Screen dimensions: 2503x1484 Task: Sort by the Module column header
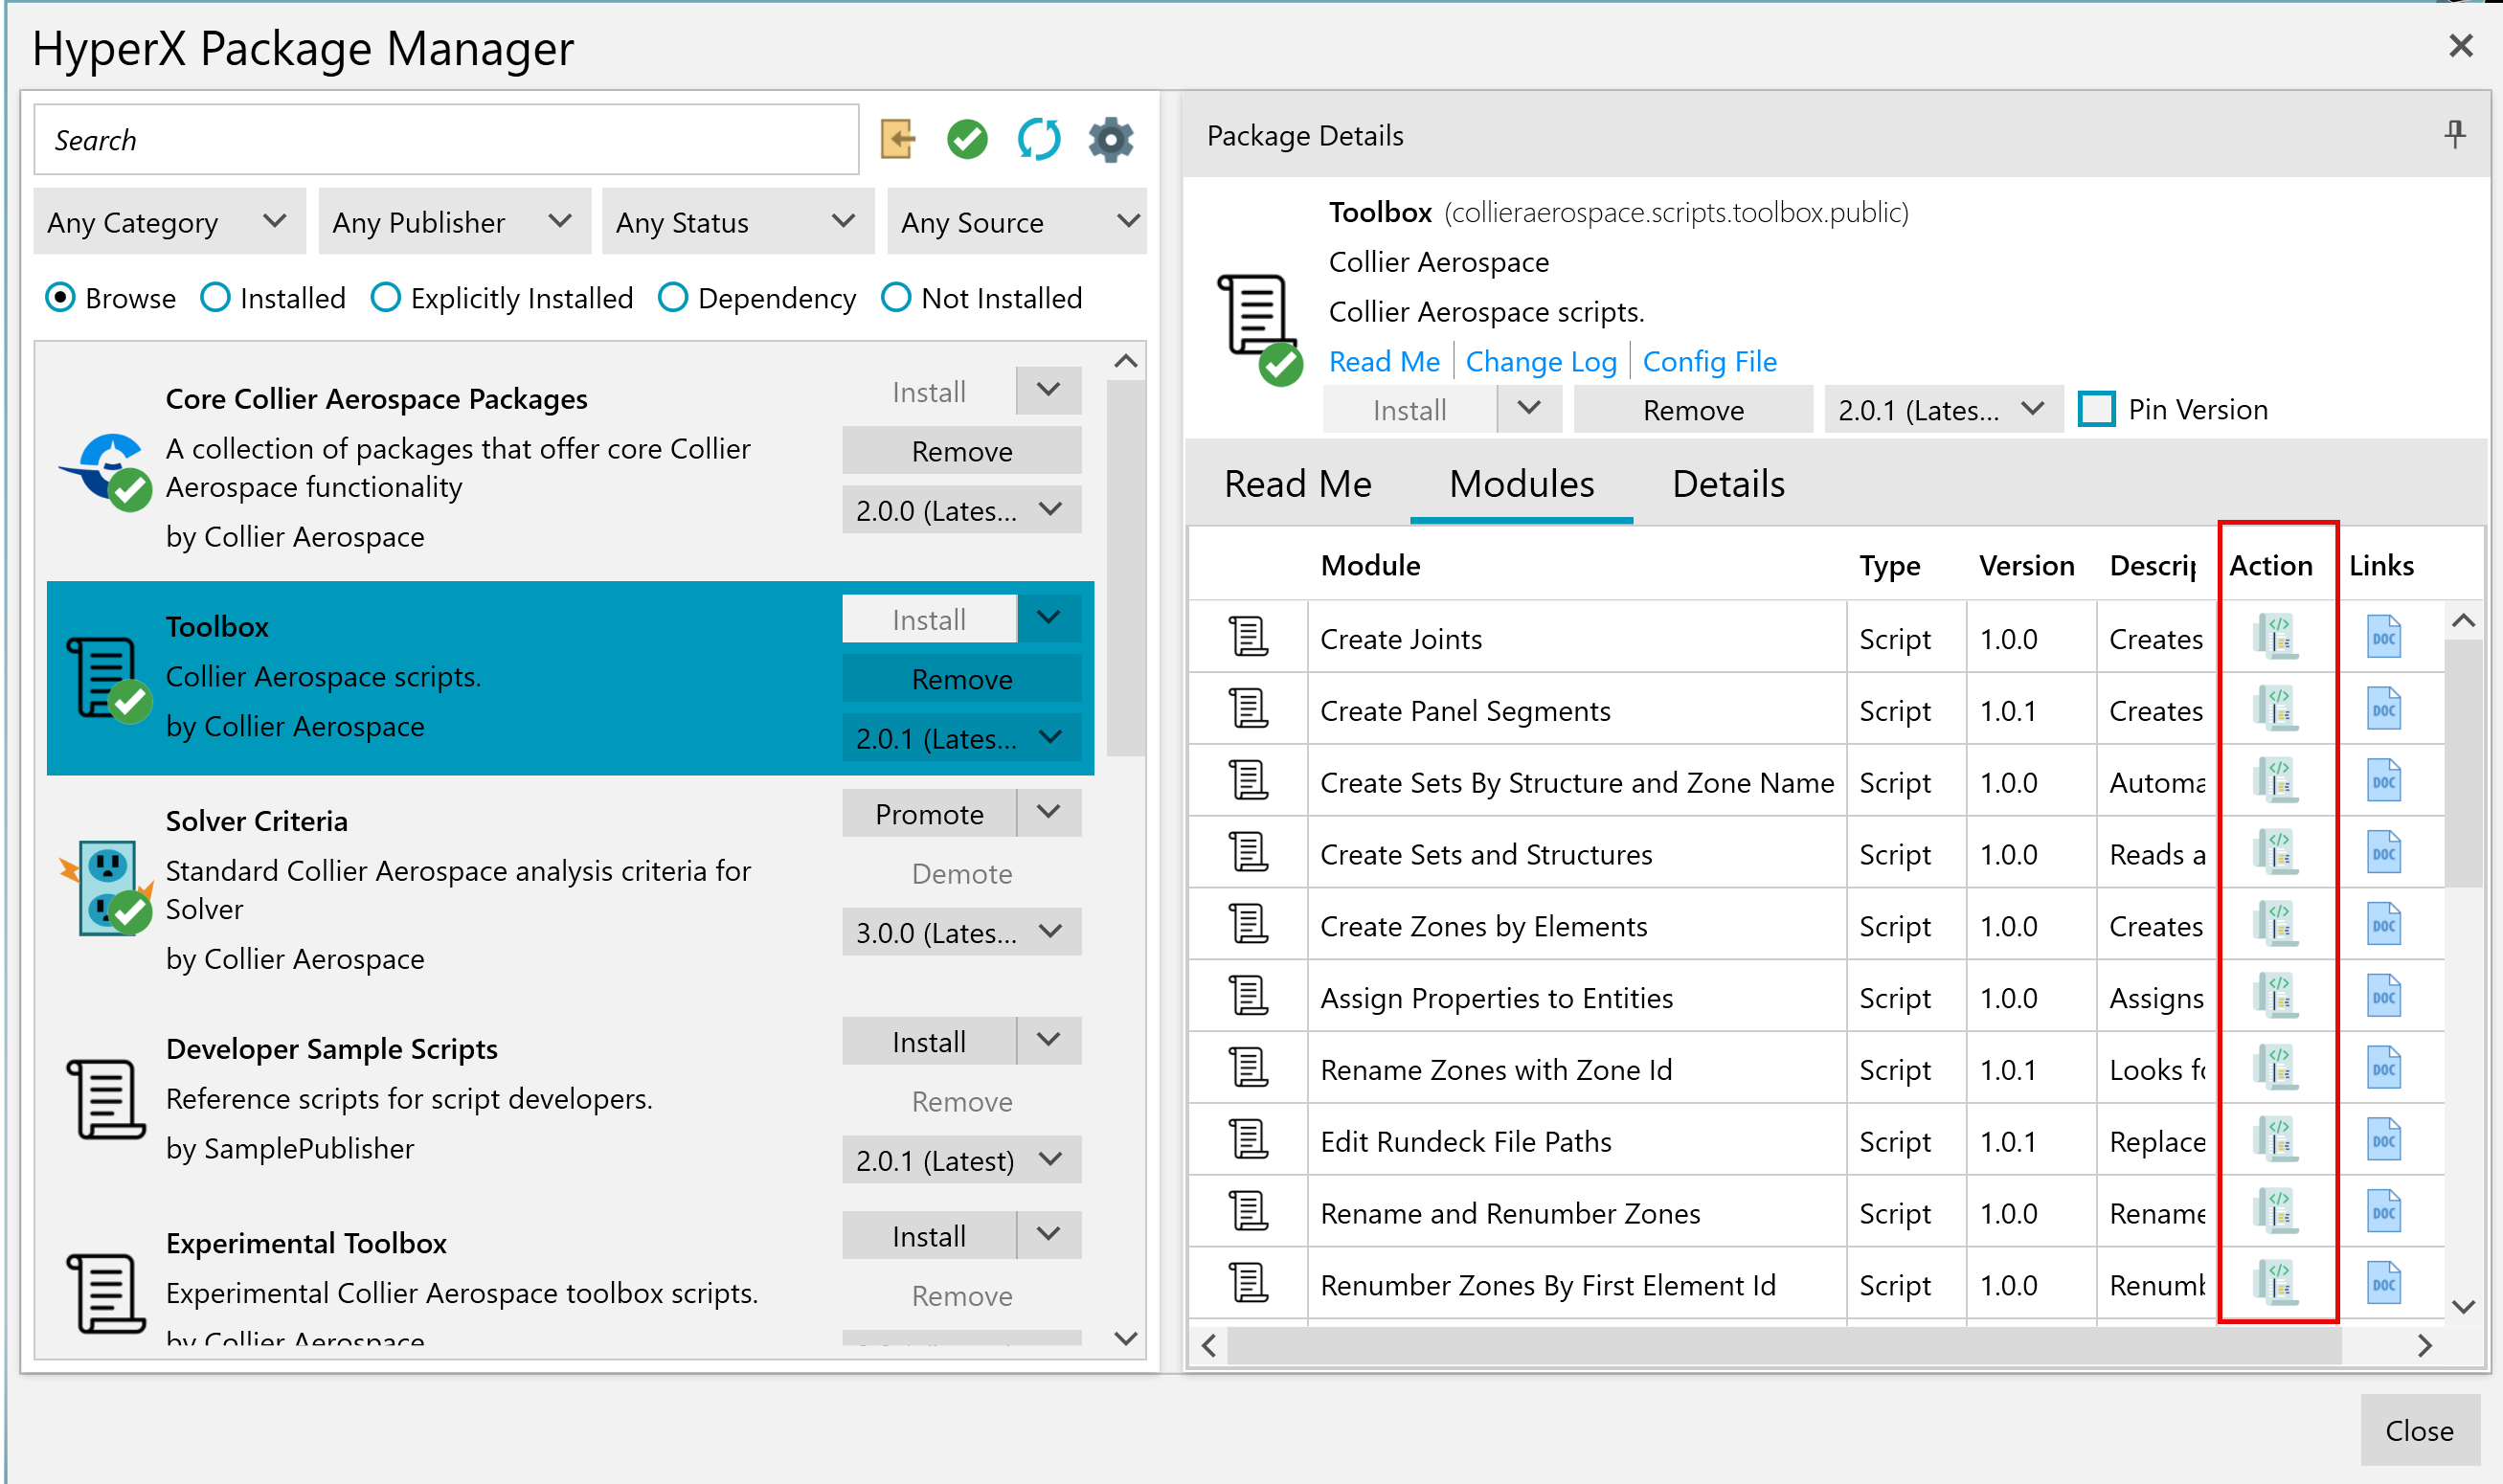coord(1370,565)
